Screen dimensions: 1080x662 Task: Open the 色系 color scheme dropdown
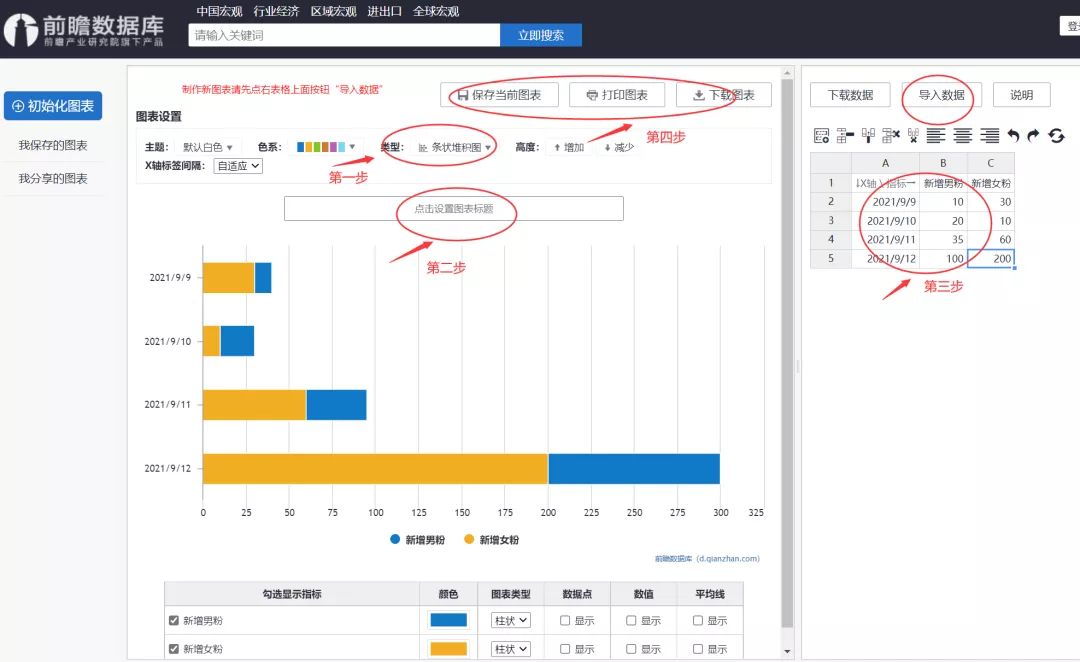click(x=326, y=147)
